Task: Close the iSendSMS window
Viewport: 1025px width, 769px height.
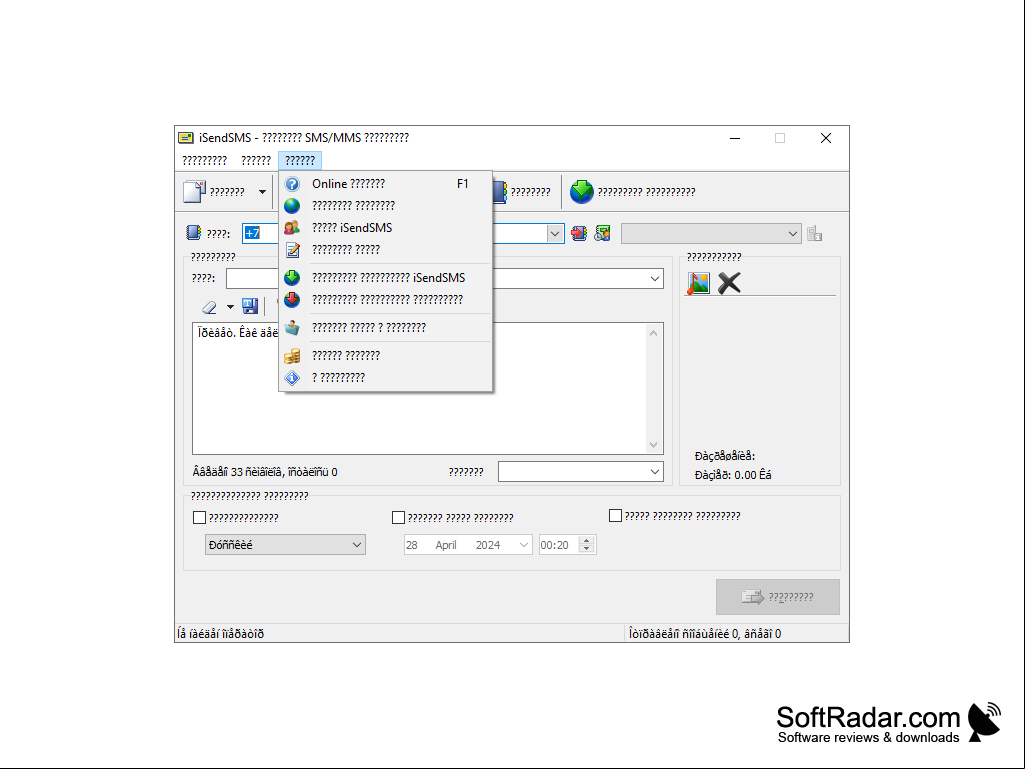Action: (x=826, y=138)
